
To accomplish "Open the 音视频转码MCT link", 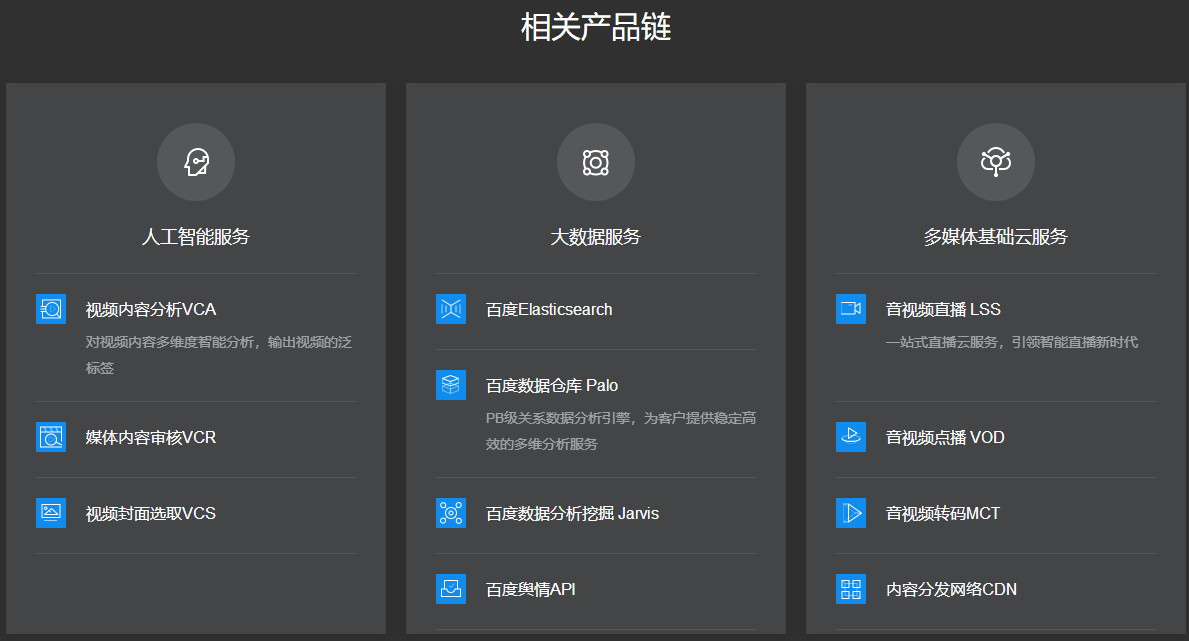I will coord(943,514).
